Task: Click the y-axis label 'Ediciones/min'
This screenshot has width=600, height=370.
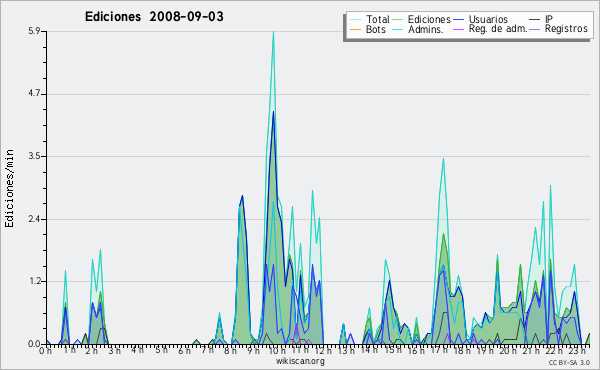Action: [x=9, y=188]
